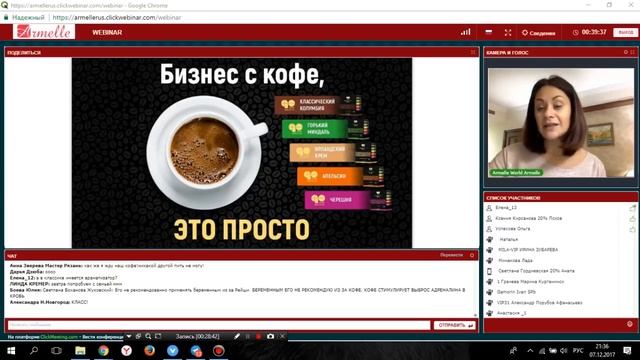The width and height of the screenshot is (640, 360).
Task: Enter fullscreen with the expand arrows icon
Action: tap(508, 32)
